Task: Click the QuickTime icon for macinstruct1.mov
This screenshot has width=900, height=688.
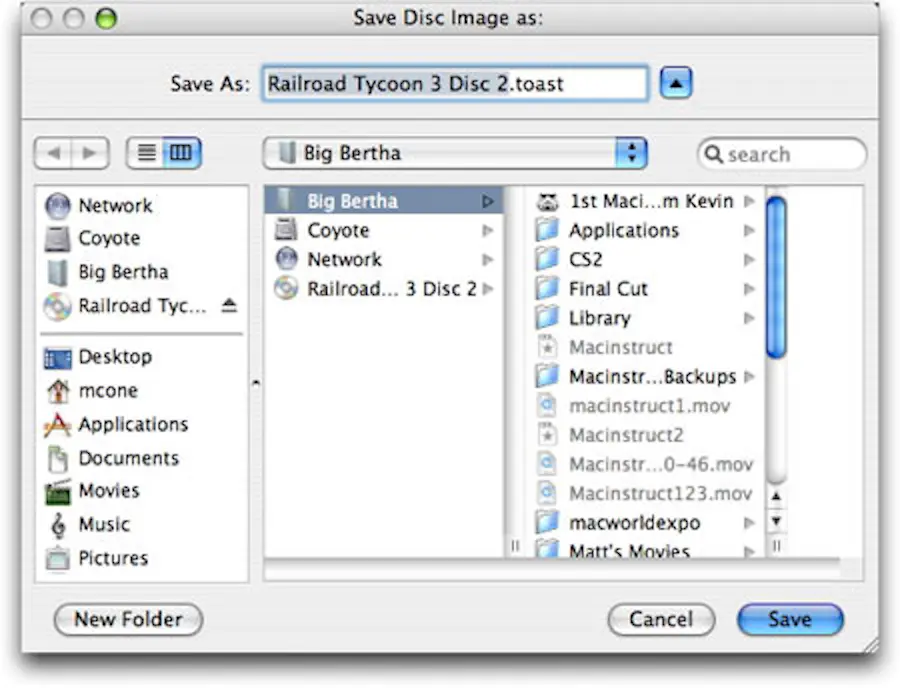Action: [547, 406]
